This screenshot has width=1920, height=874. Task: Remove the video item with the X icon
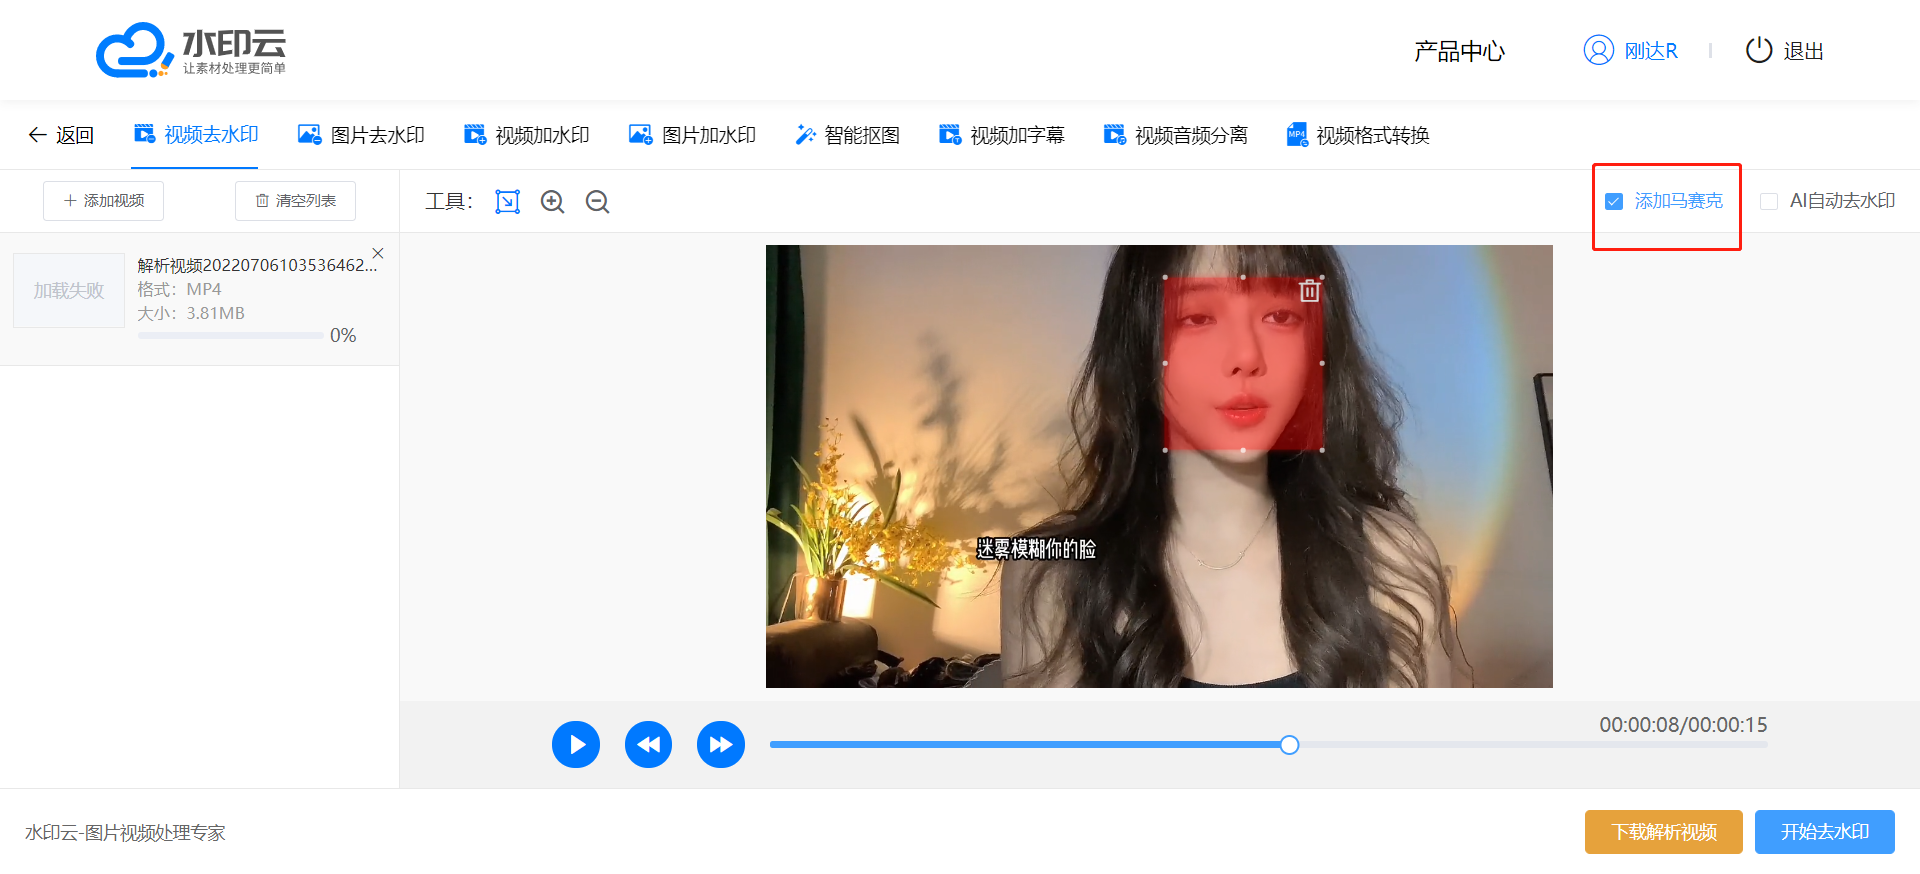pyautogui.click(x=378, y=253)
